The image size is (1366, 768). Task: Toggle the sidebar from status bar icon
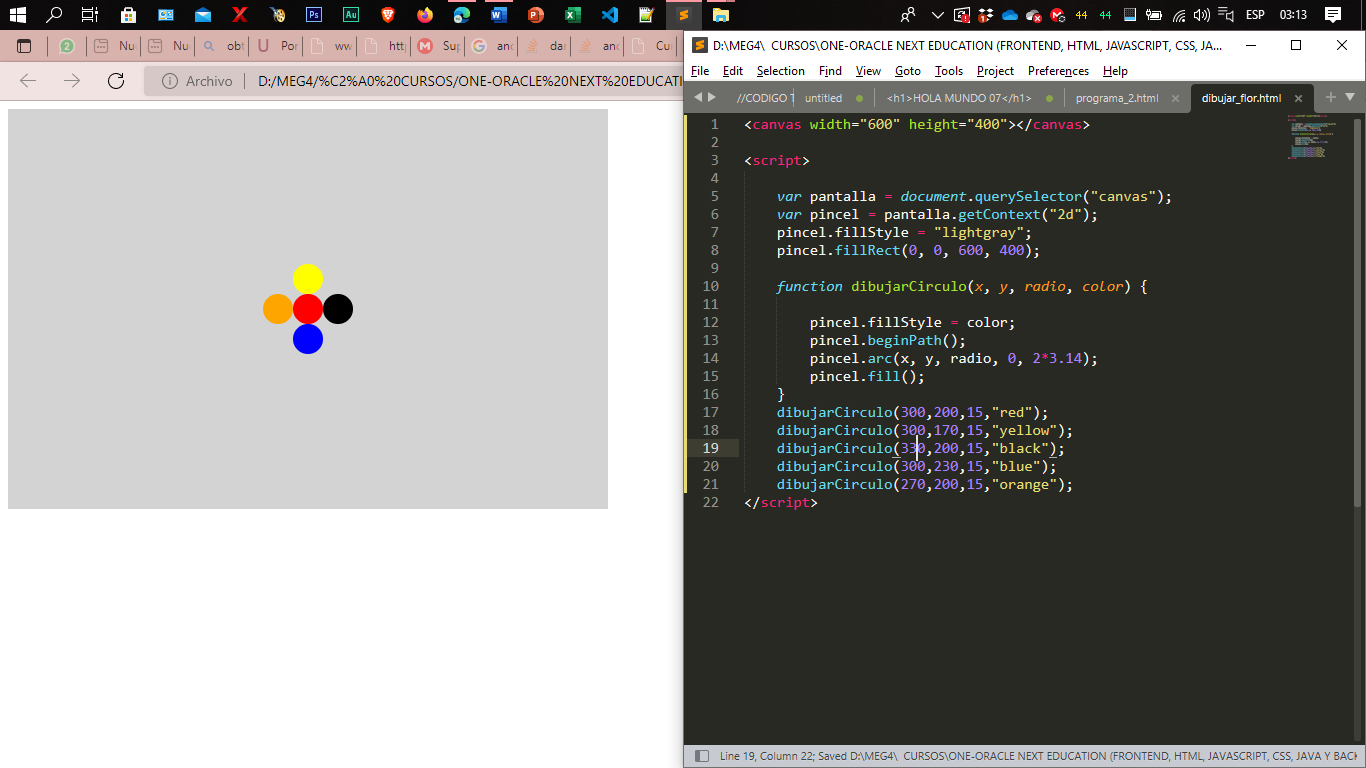pos(702,756)
